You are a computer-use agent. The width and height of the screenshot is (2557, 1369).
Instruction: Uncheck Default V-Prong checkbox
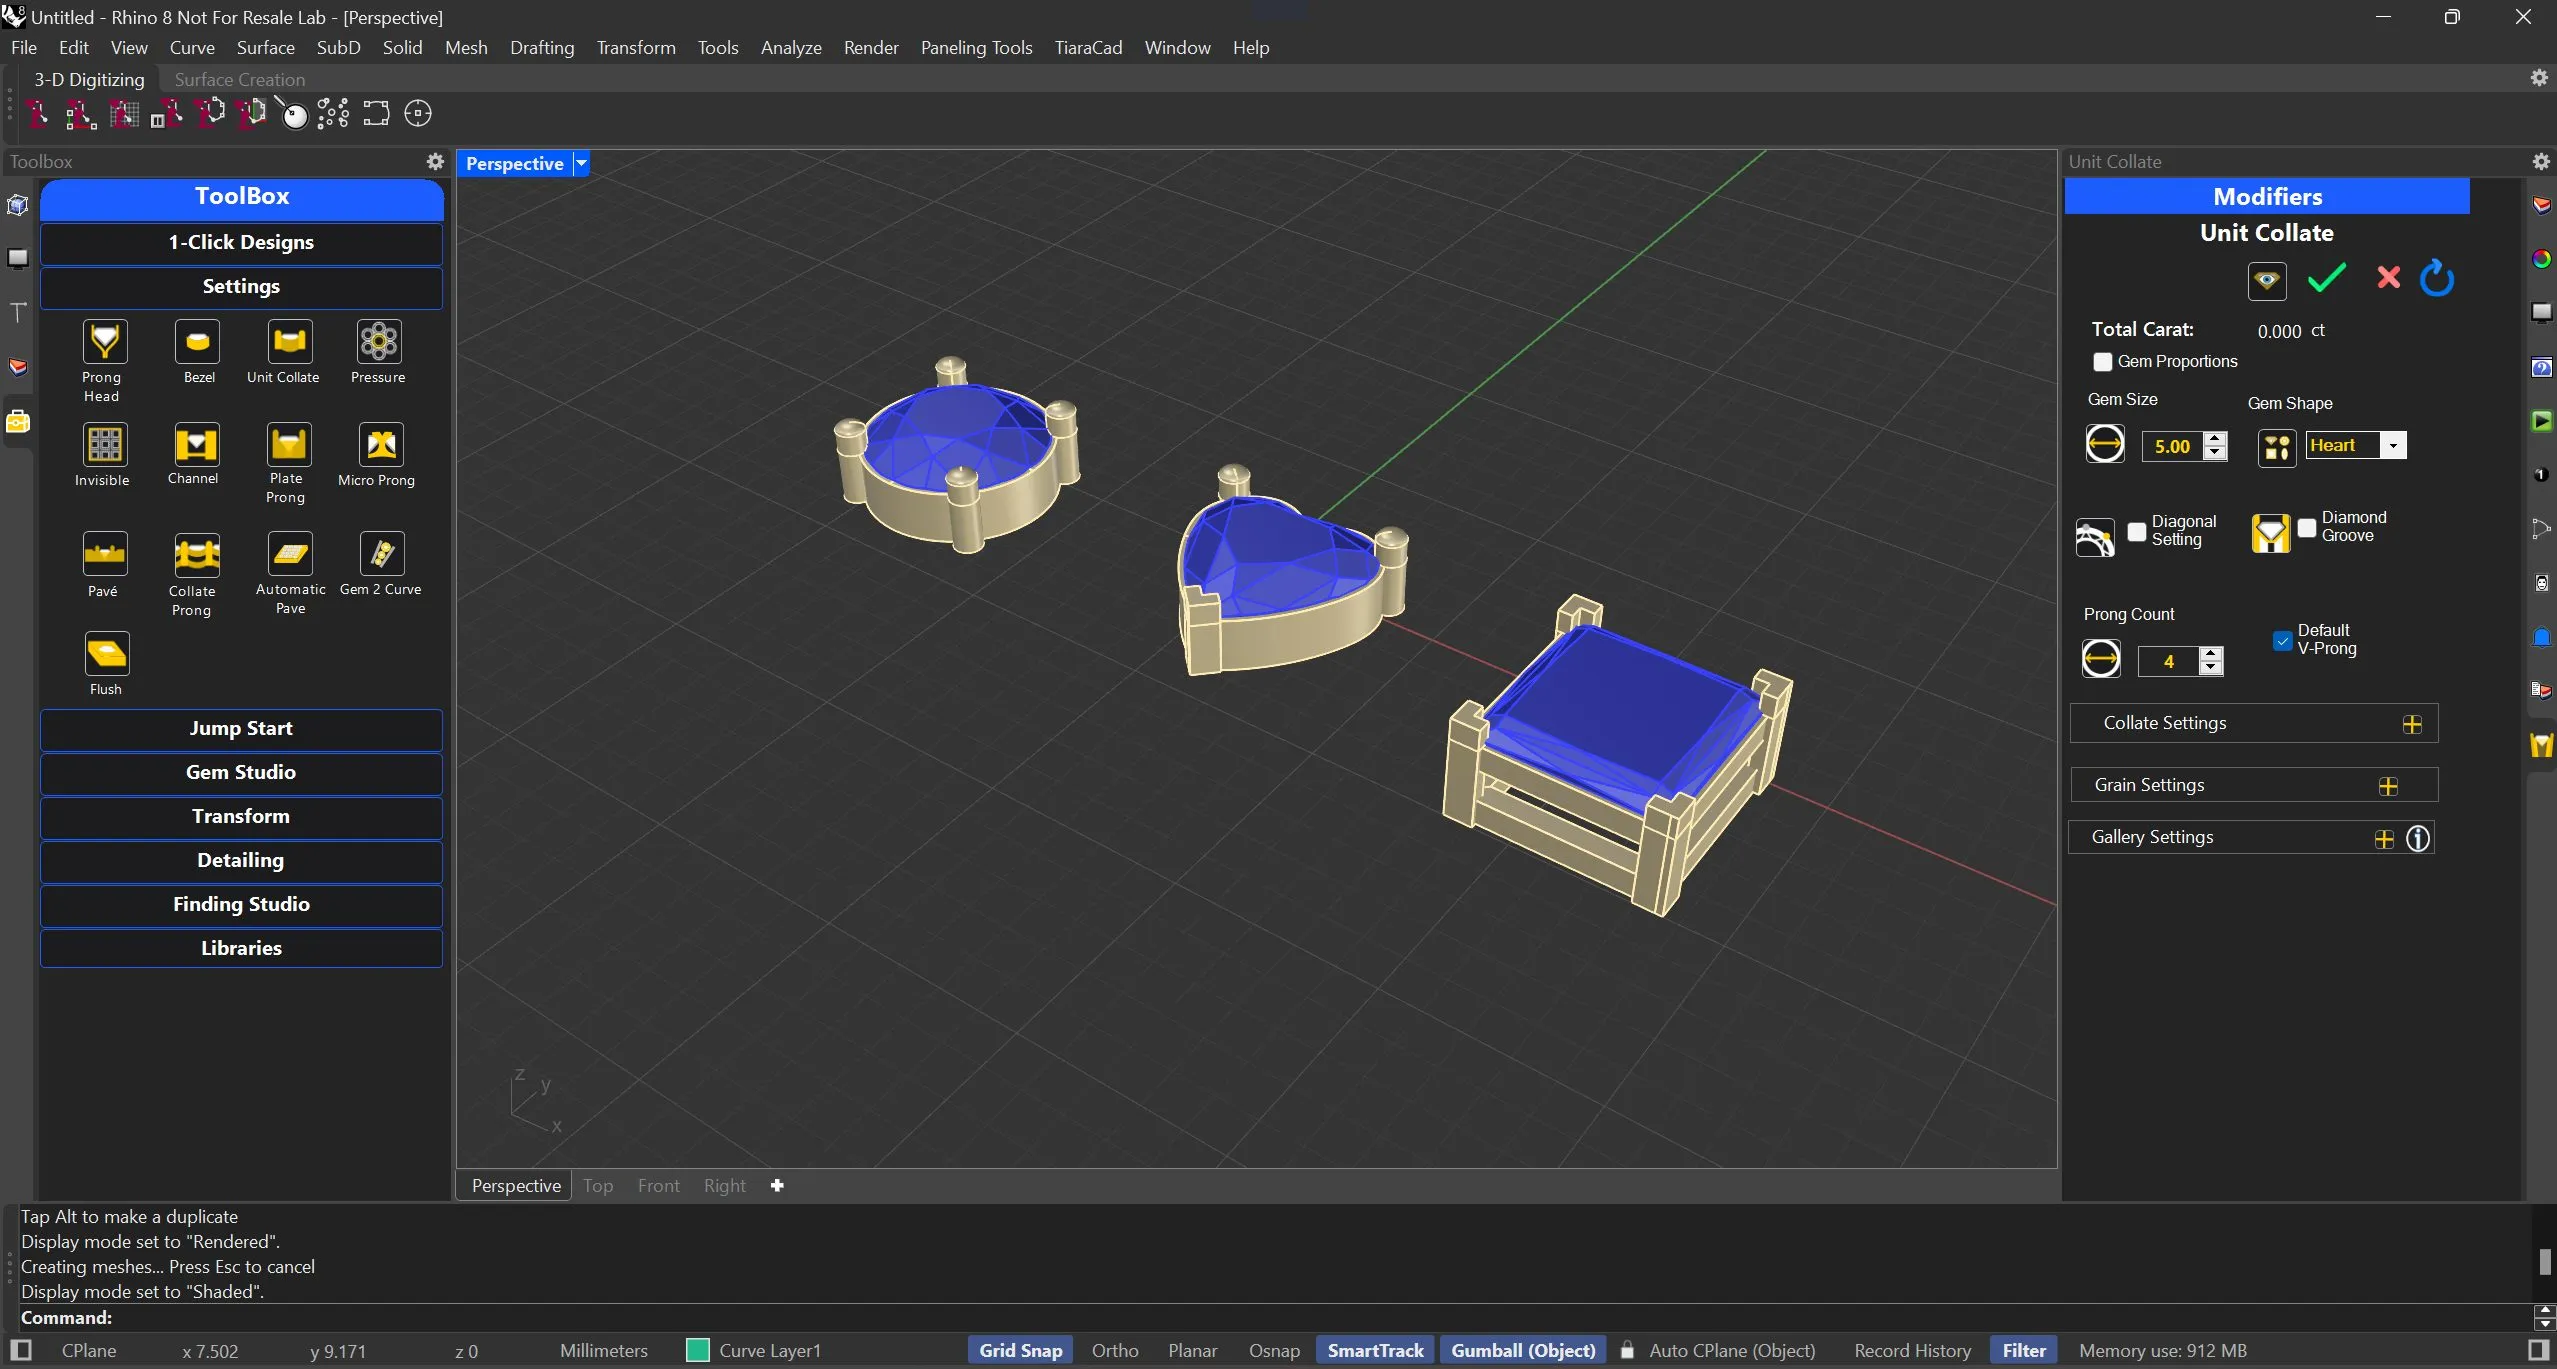click(x=2282, y=640)
